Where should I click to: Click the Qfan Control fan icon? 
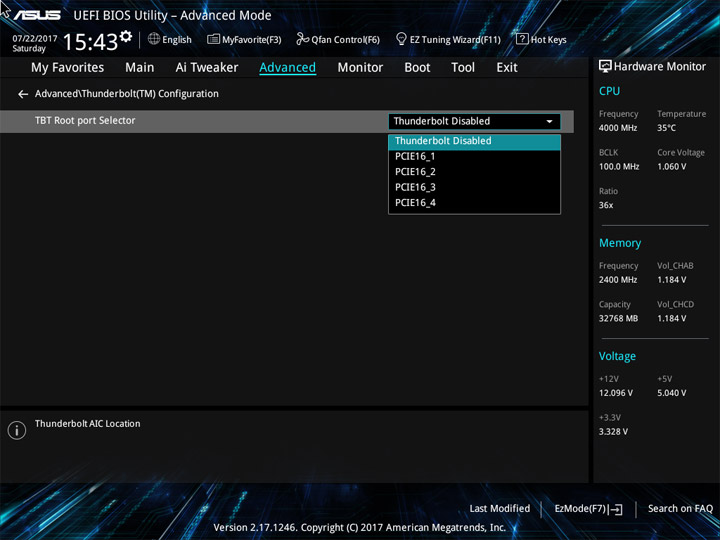tap(303, 39)
